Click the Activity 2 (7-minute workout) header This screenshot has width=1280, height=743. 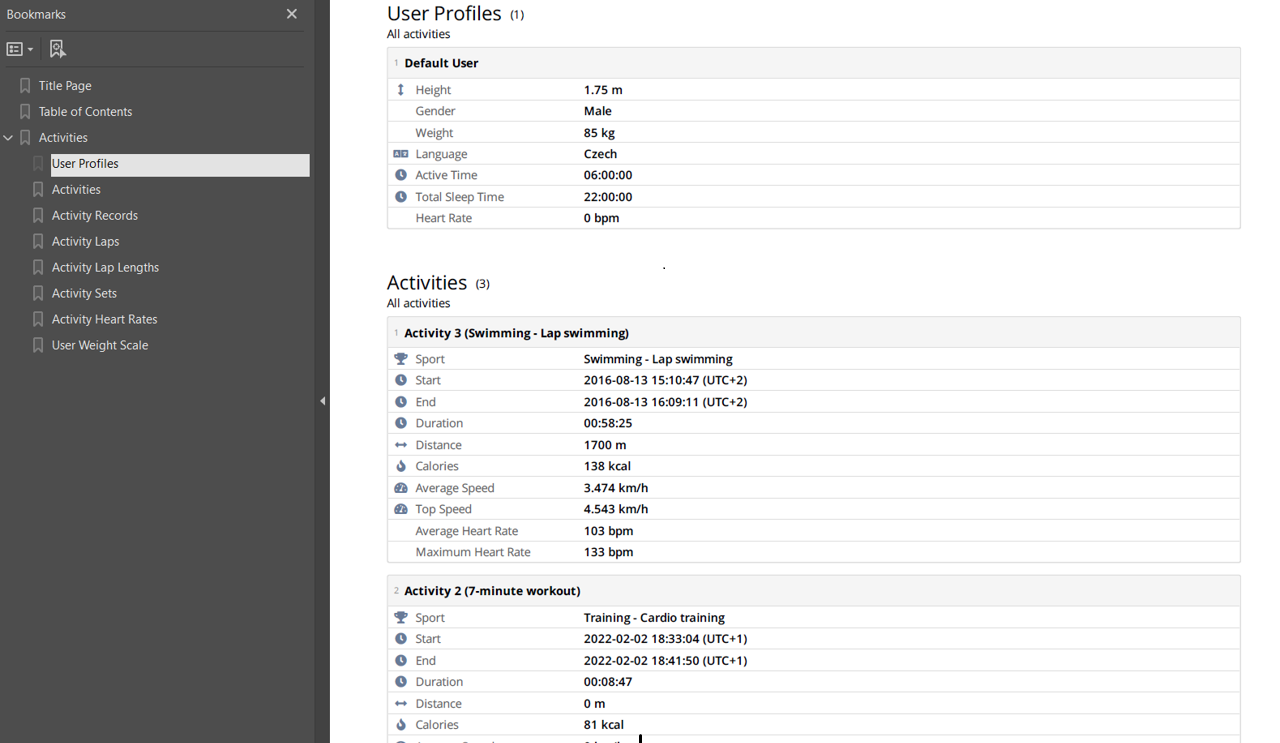coord(492,591)
